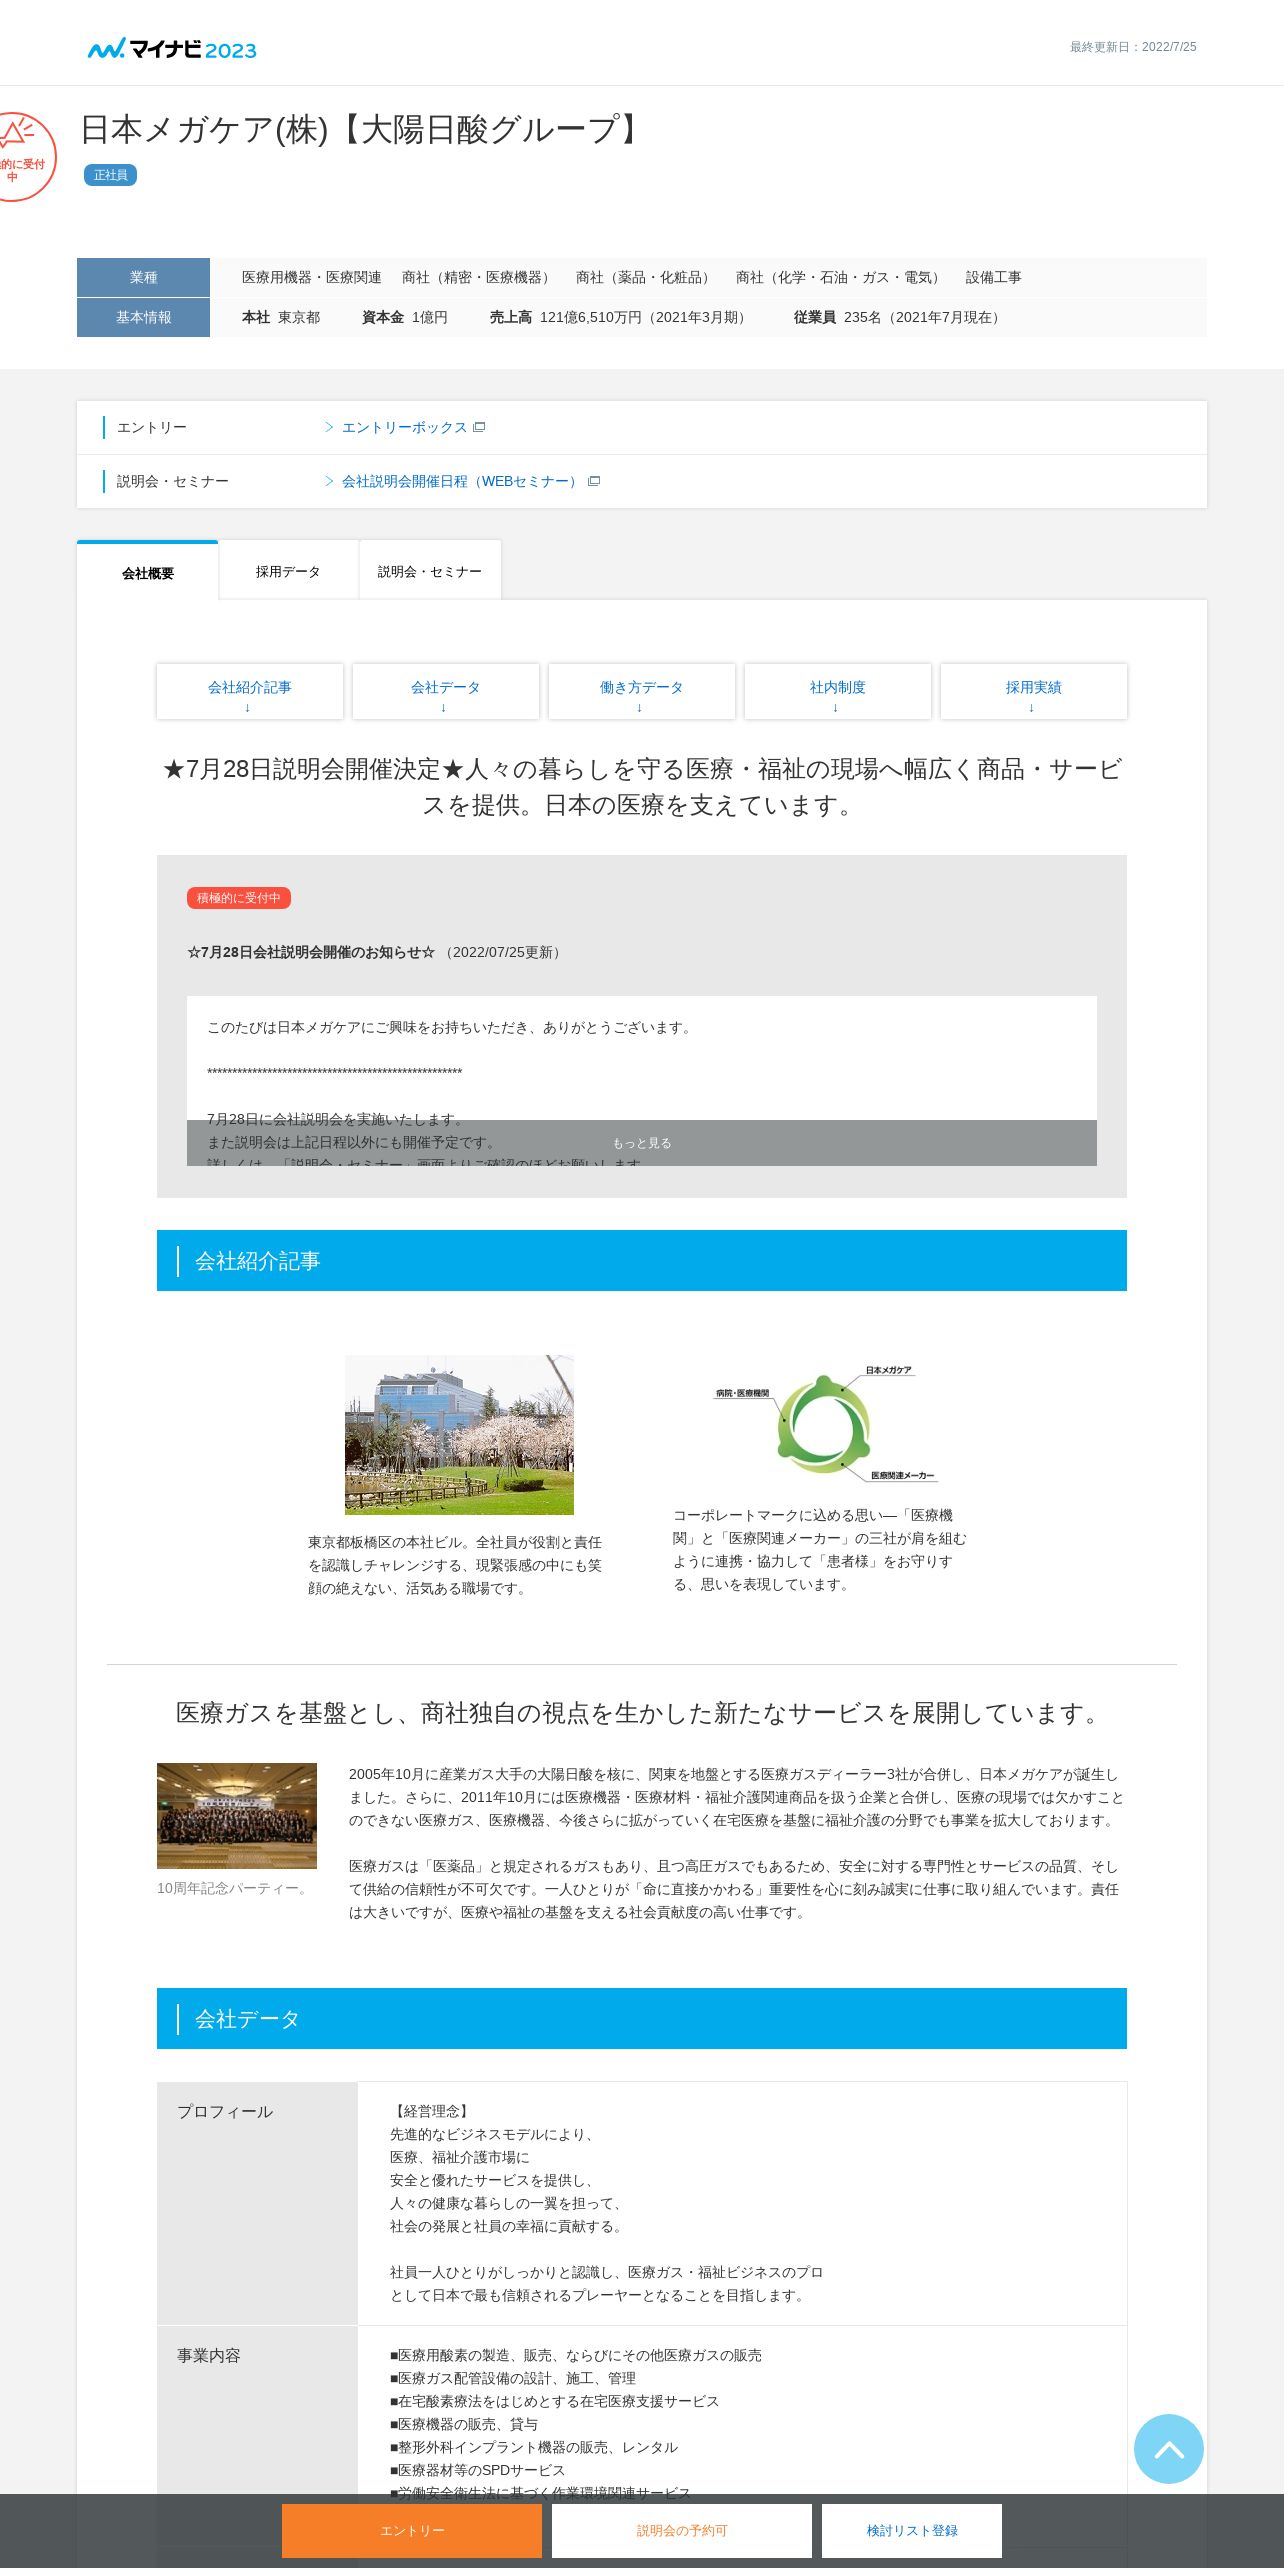Click 商社（精密・医療機器） industry text

tap(479, 277)
